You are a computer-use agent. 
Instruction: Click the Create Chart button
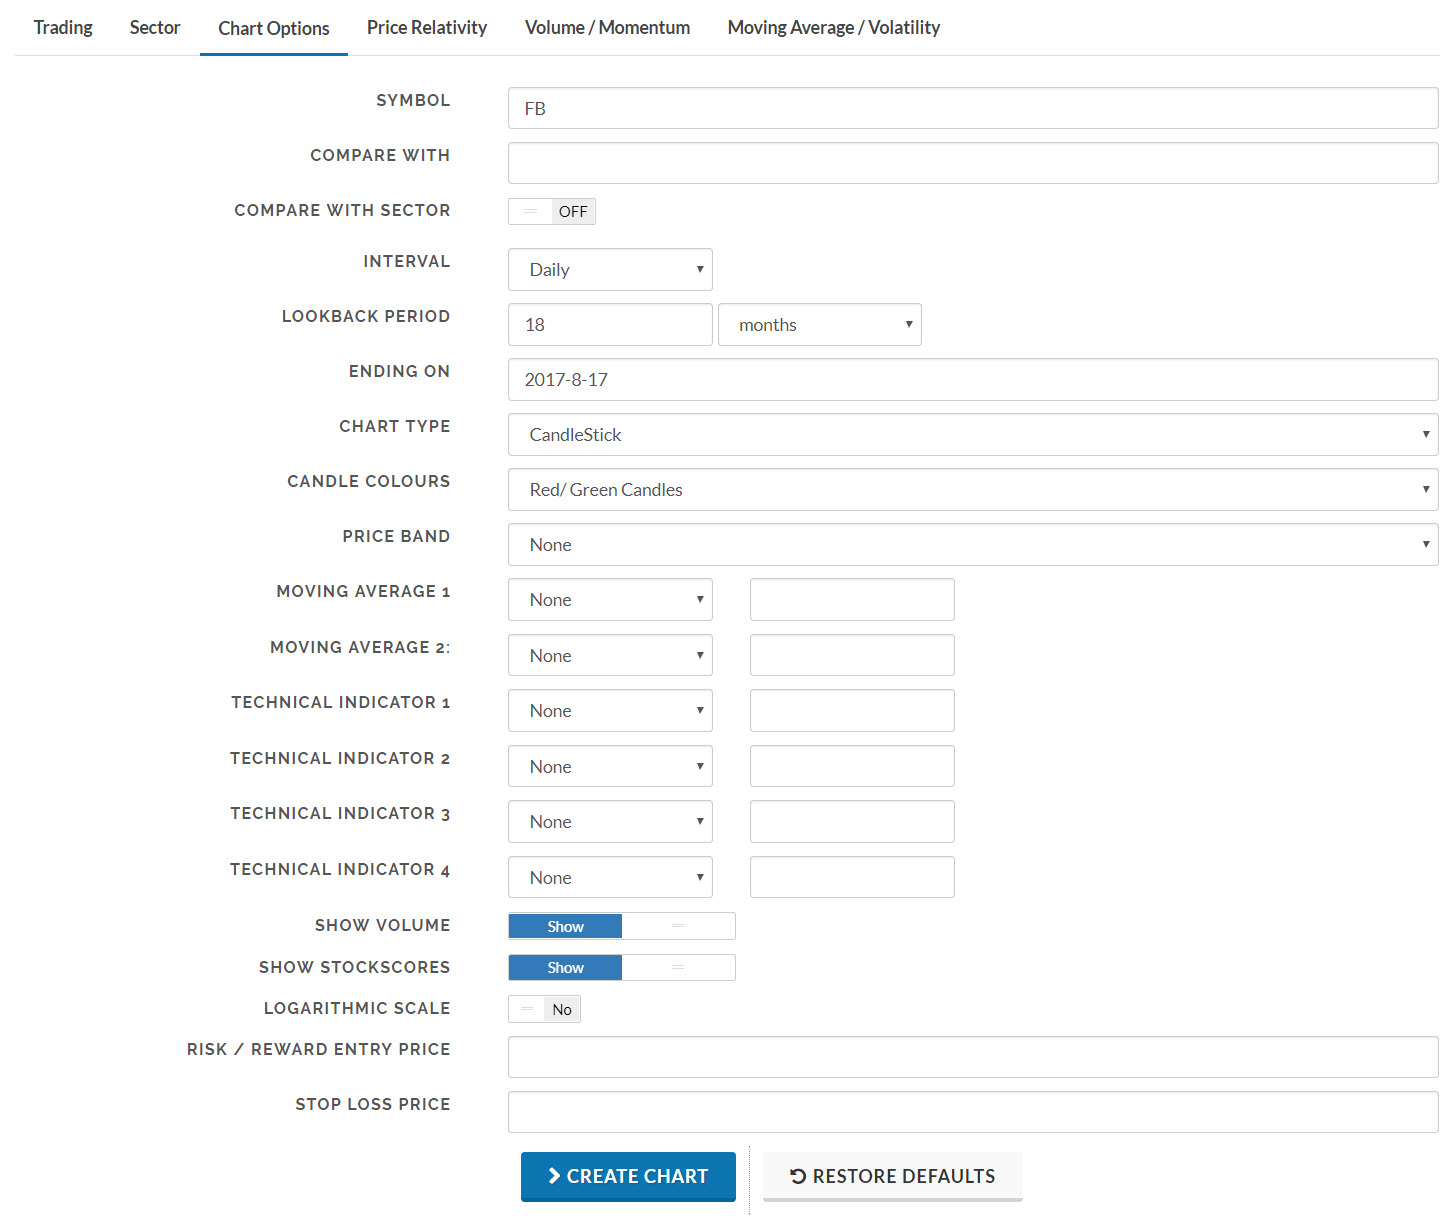628,1176
